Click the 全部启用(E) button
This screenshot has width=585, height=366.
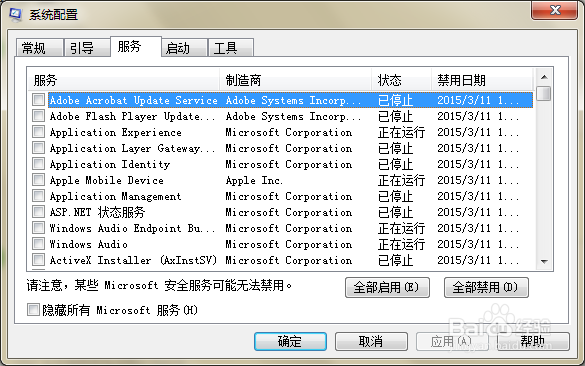click(x=387, y=287)
